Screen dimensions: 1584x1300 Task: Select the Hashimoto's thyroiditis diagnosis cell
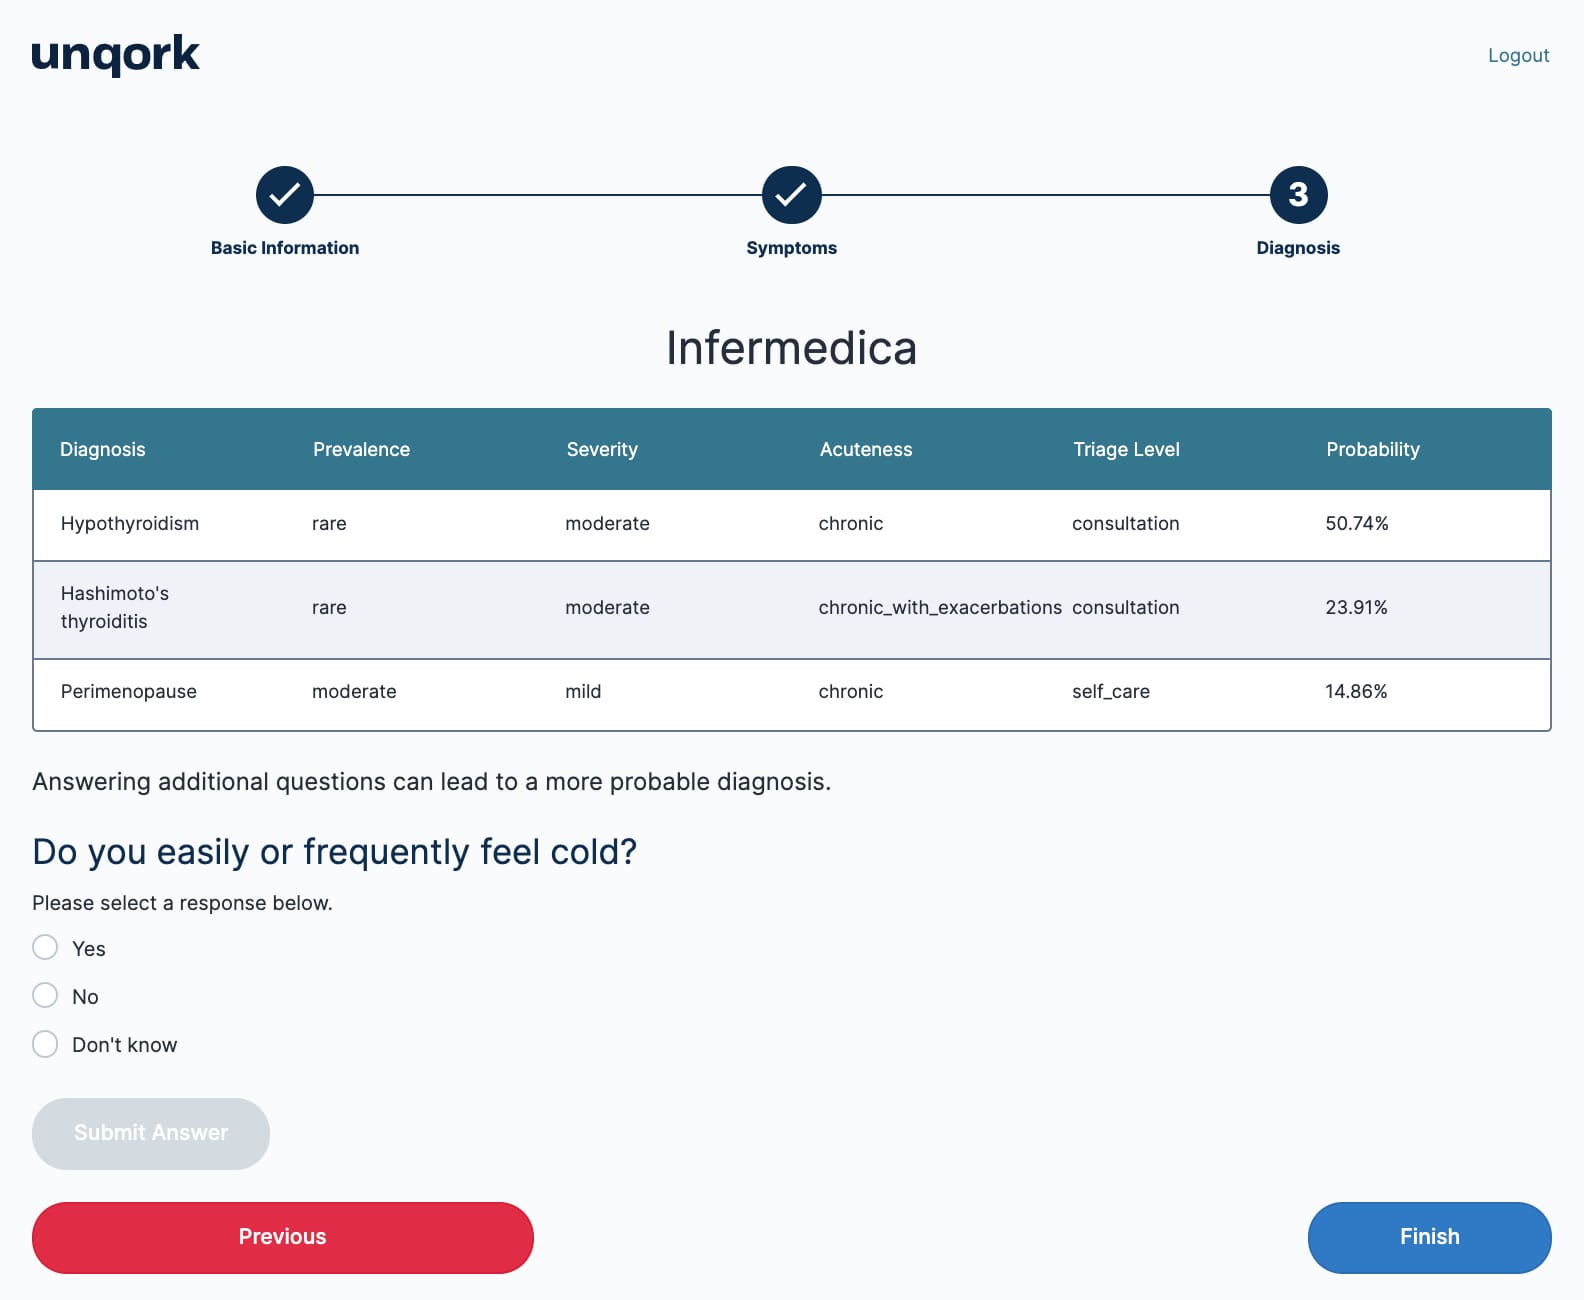pyautogui.click(x=115, y=608)
